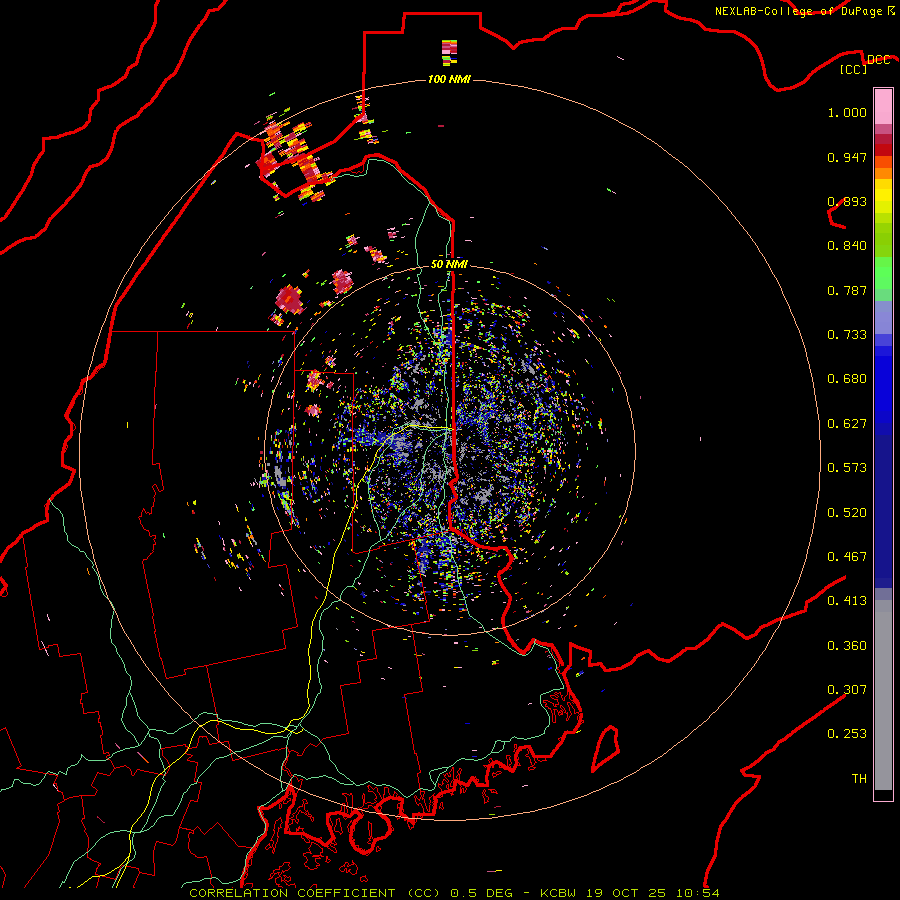Click the [CC] legend heading
The width and height of the screenshot is (900, 900).
[854, 69]
